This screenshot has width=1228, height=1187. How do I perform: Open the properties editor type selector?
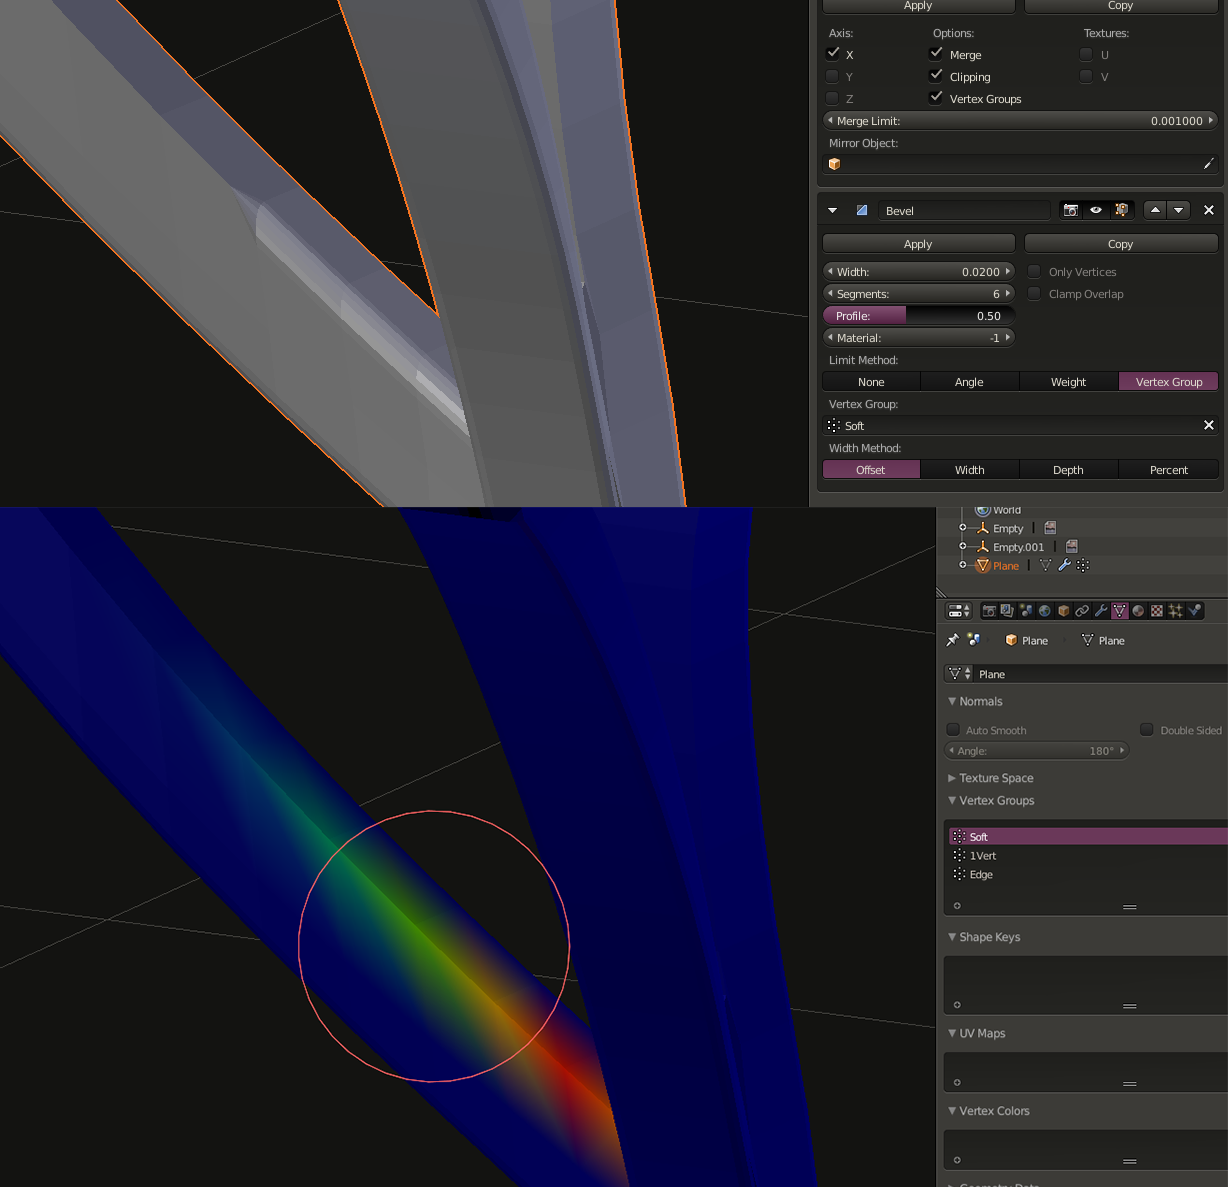point(959,611)
